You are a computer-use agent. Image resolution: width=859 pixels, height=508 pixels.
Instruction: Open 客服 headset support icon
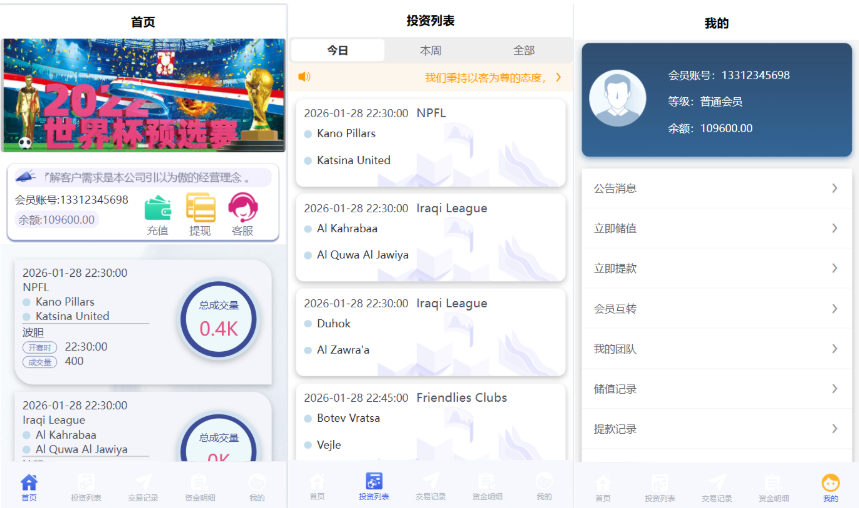click(x=243, y=208)
